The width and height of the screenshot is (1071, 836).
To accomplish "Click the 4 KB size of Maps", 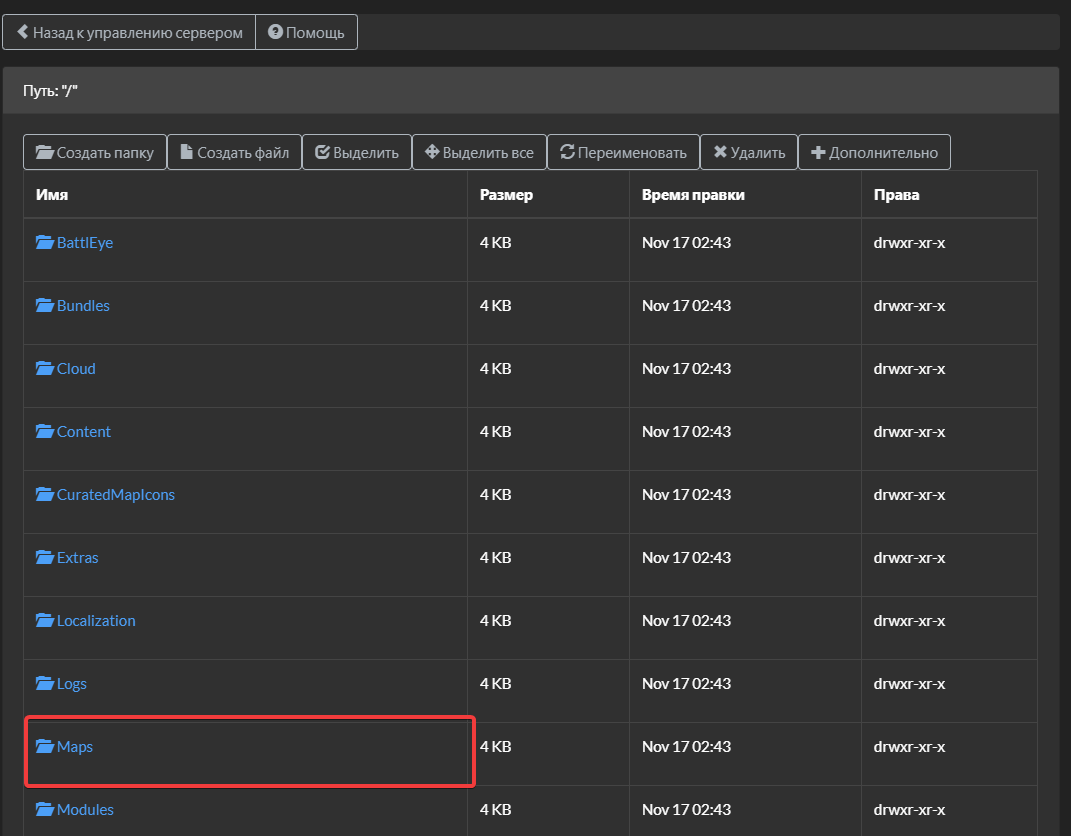I will pyautogui.click(x=495, y=747).
